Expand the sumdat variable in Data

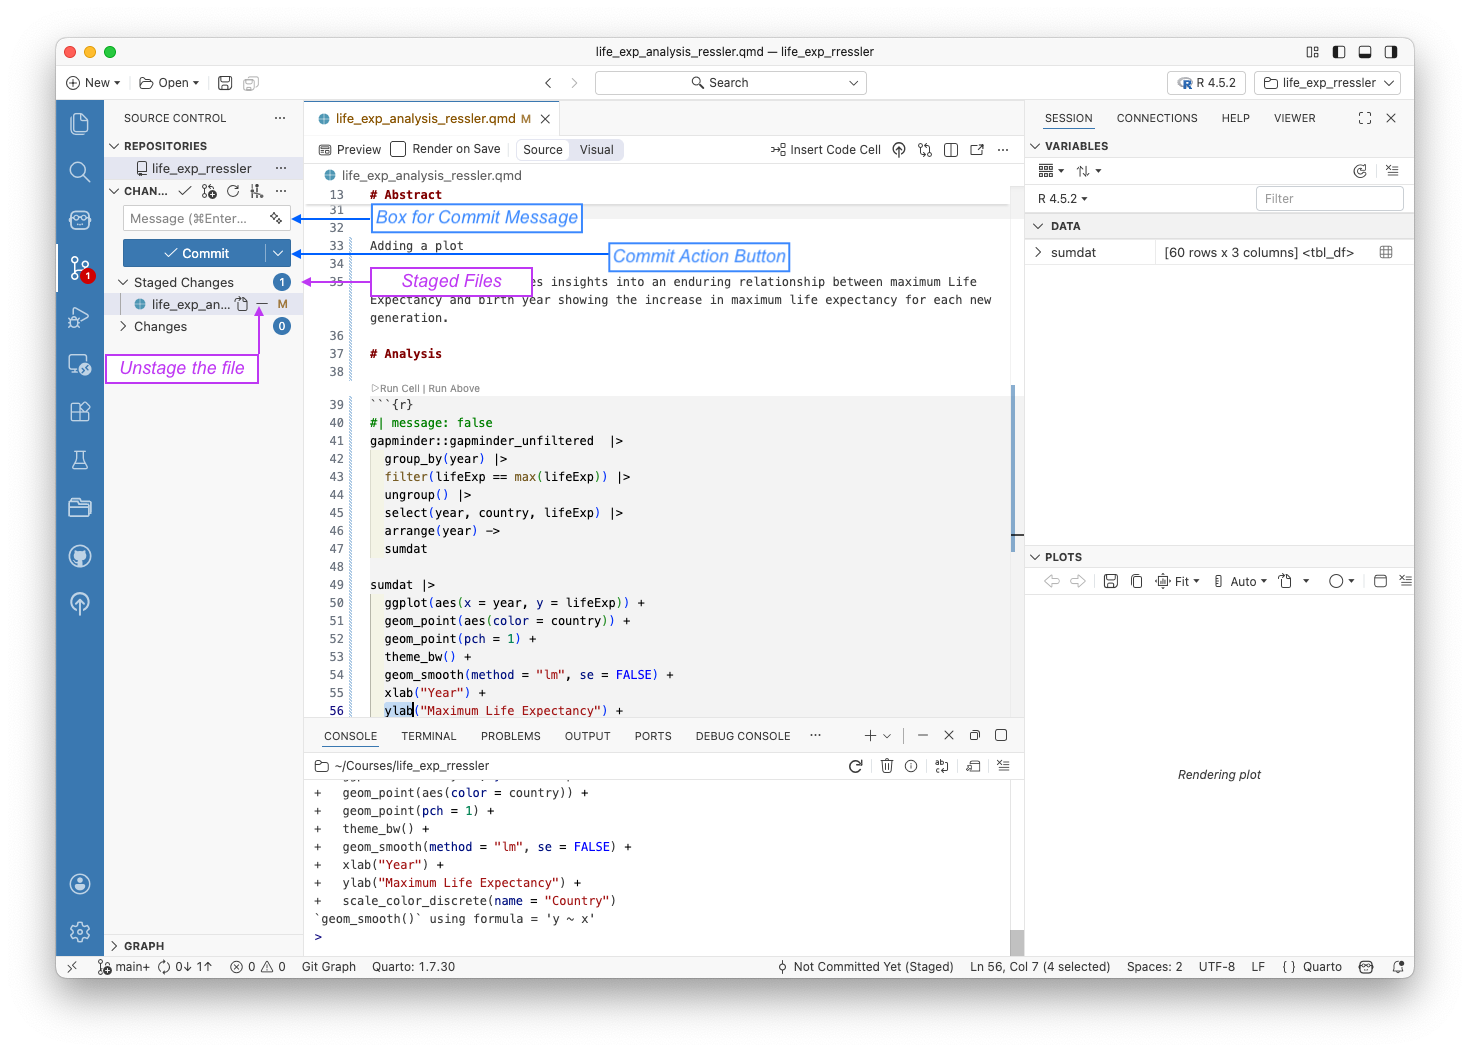(1040, 251)
